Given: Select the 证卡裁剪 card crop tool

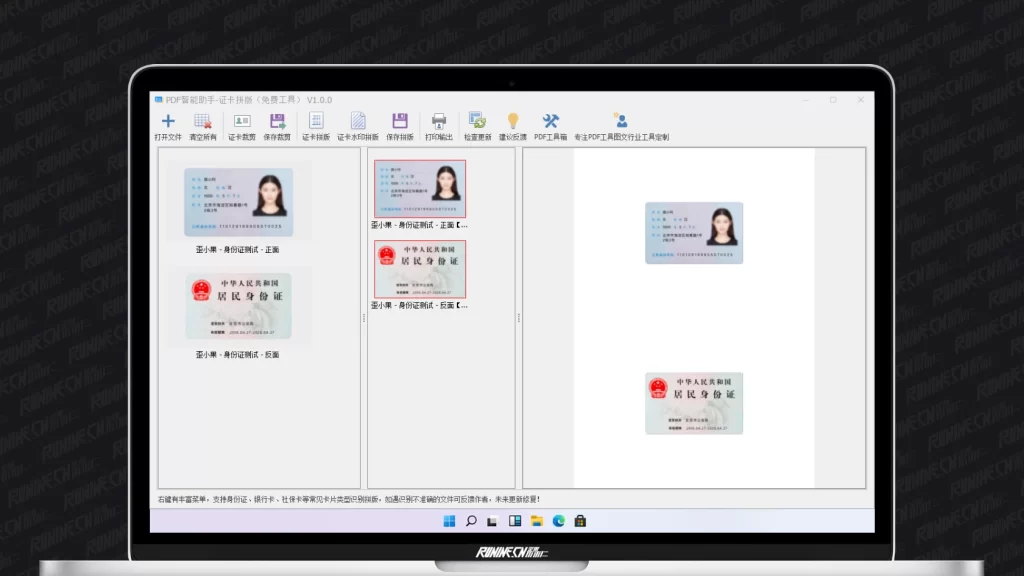Looking at the screenshot, I should click(241, 122).
